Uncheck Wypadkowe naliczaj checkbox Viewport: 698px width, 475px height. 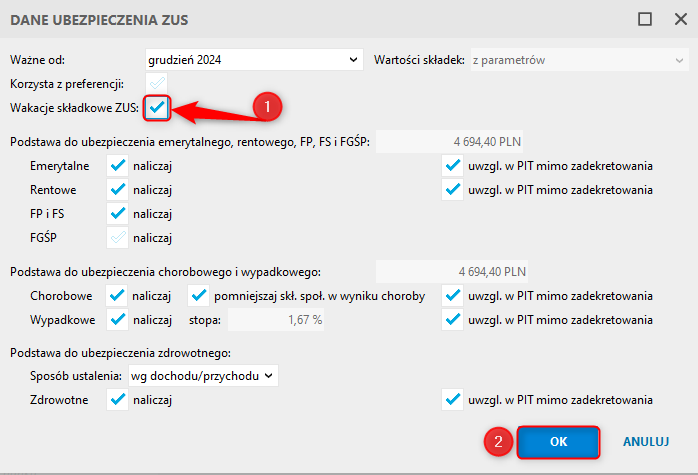click(x=118, y=320)
